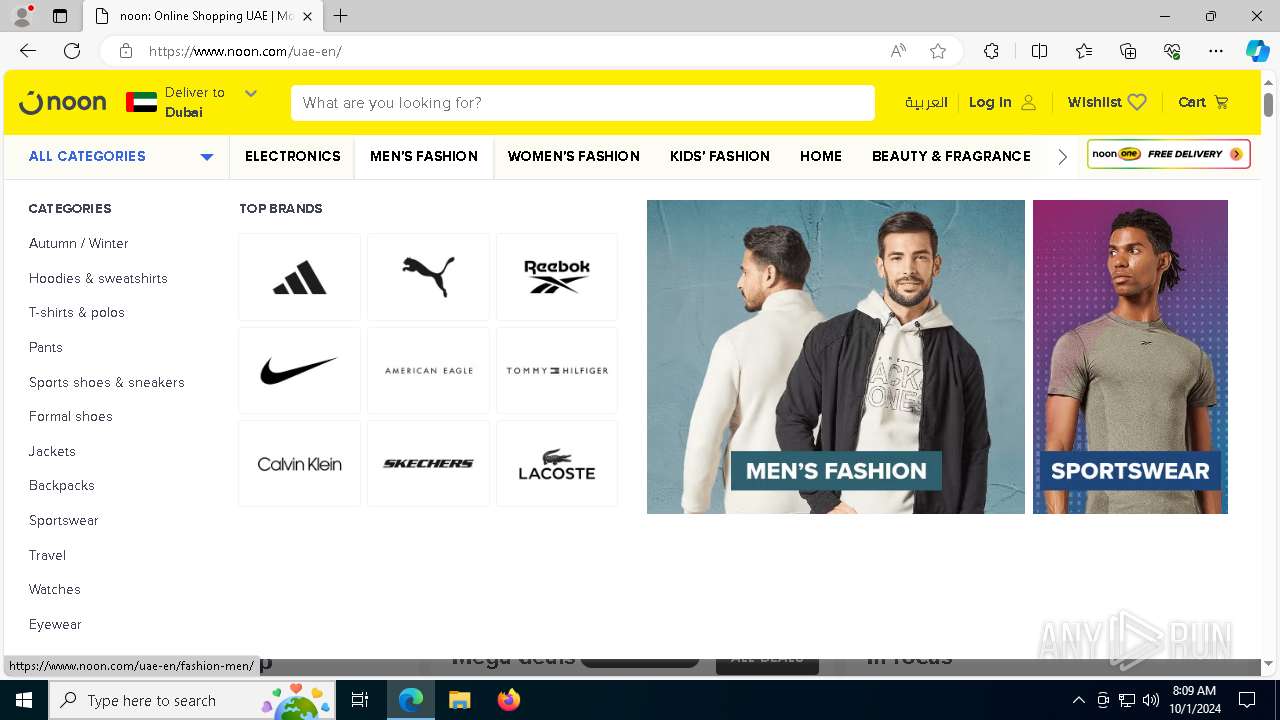Open the Kids' Fashion menu

tap(720, 156)
